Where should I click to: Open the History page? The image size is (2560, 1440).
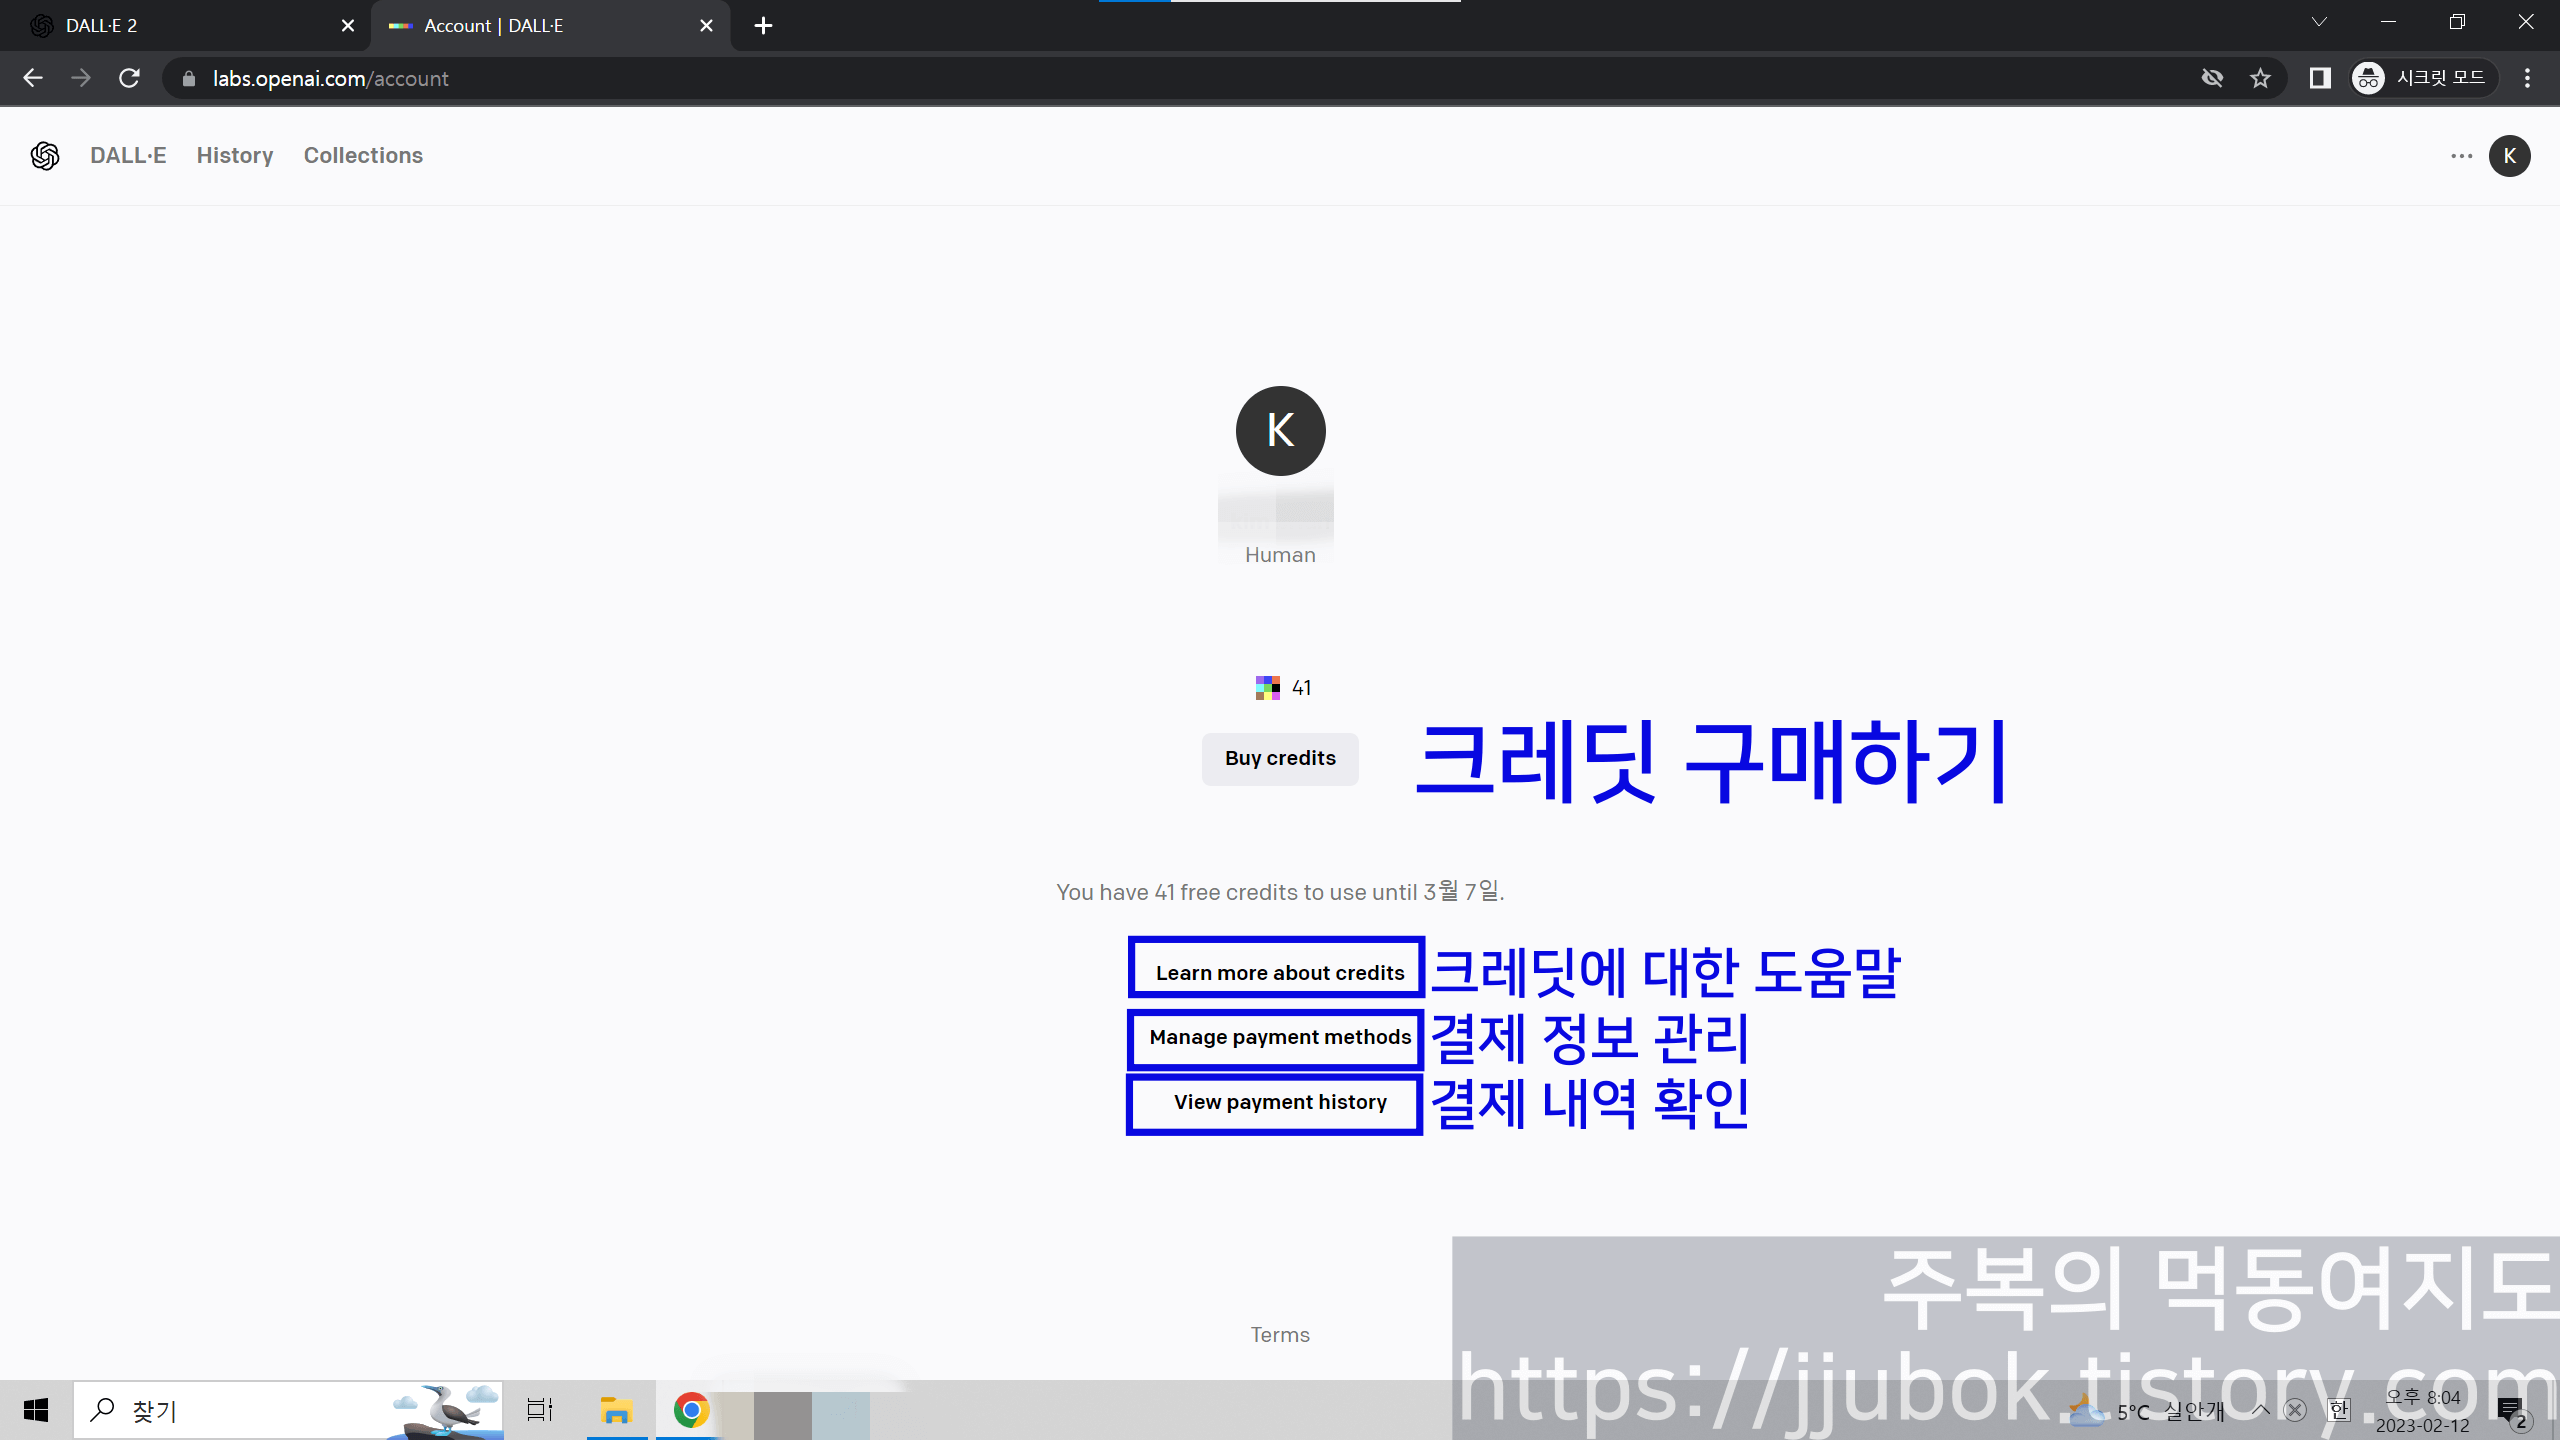pyautogui.click(x=235, y=156)
